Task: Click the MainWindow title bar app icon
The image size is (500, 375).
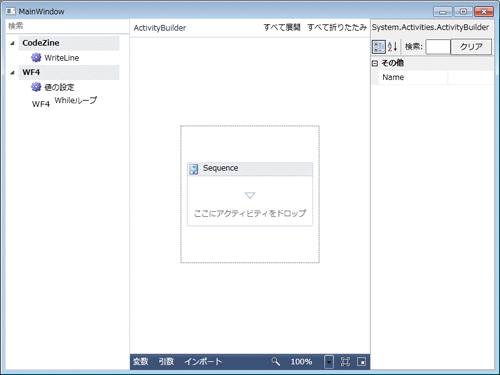Action: coord(11,11)
